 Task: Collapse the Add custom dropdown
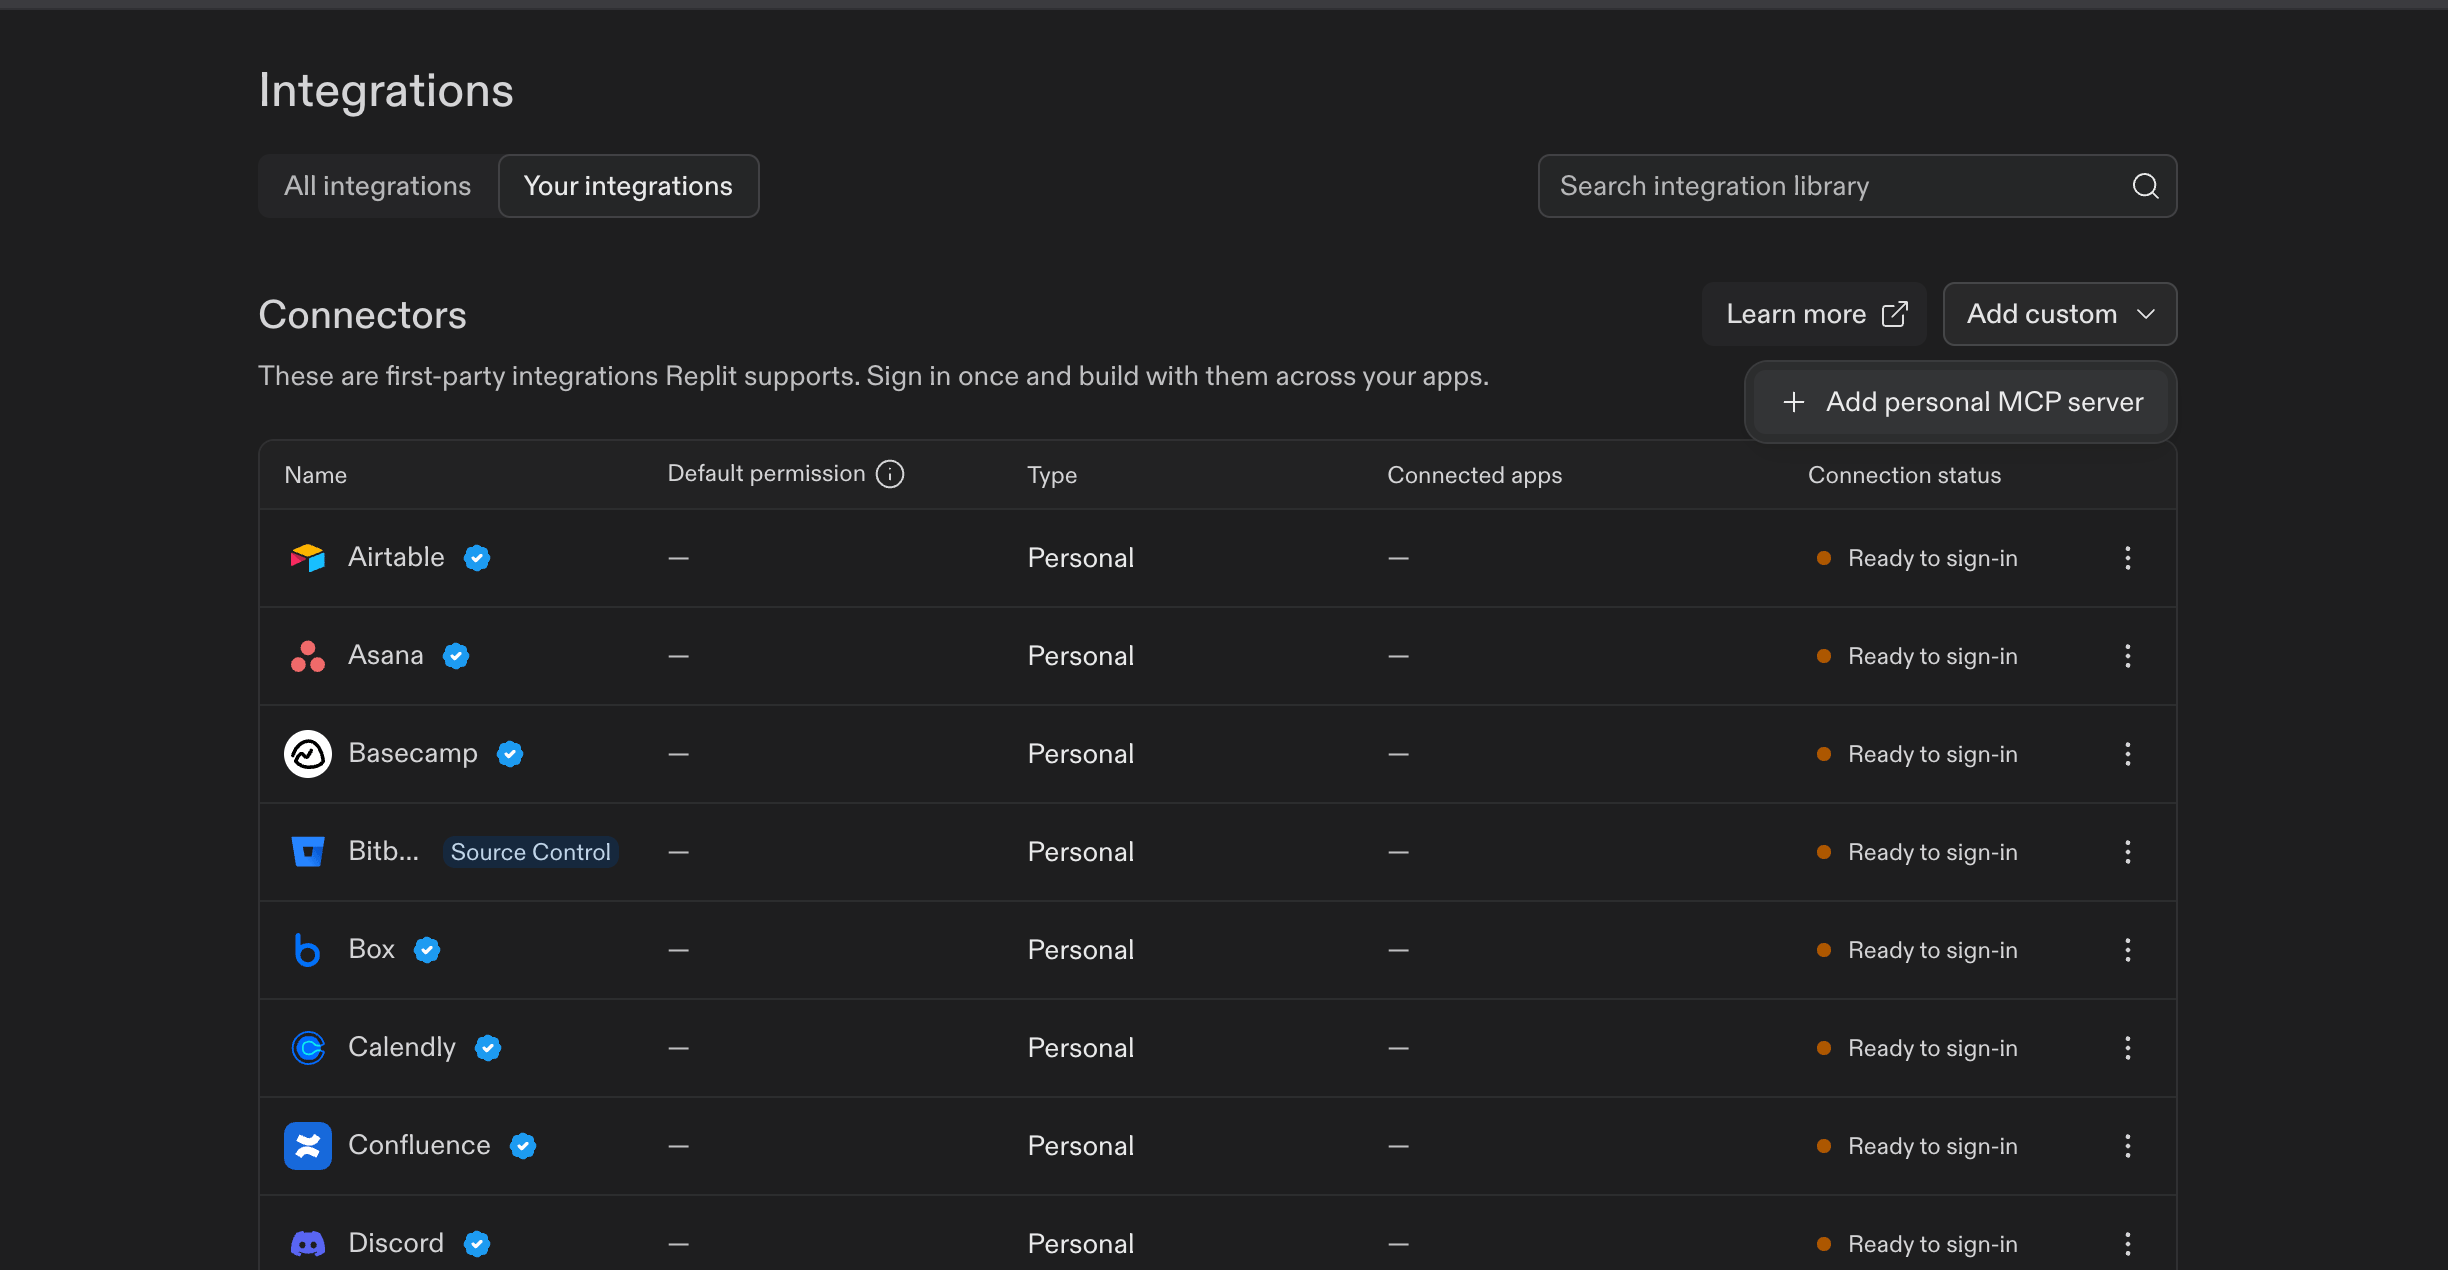2059,314
